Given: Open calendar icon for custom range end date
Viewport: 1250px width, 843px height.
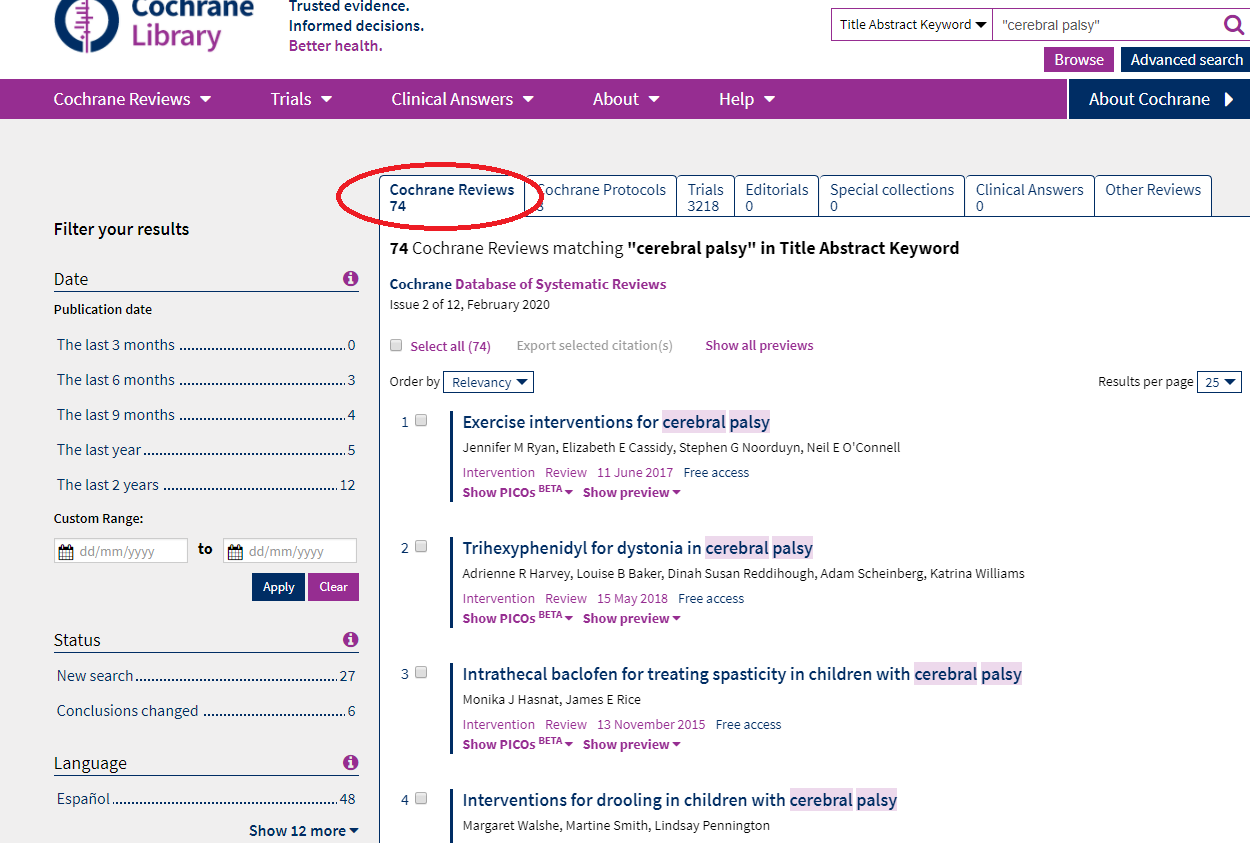Looking at the screenshot, I should [235, 551].
